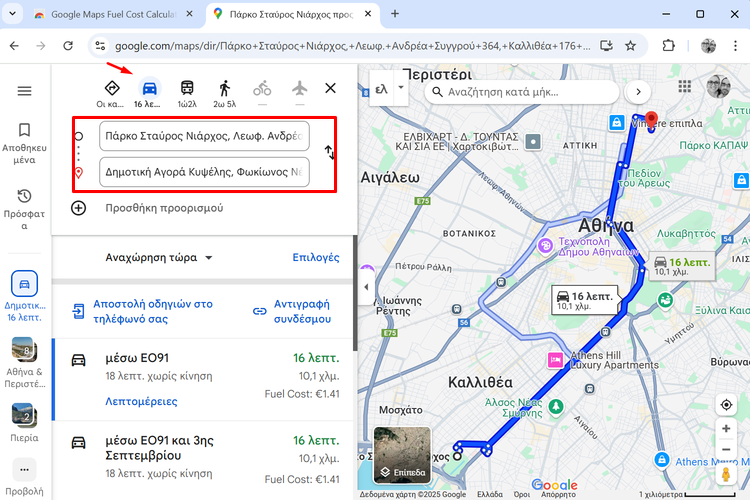
Task: Select flights mode airplane icon
Action: [299, 89]
